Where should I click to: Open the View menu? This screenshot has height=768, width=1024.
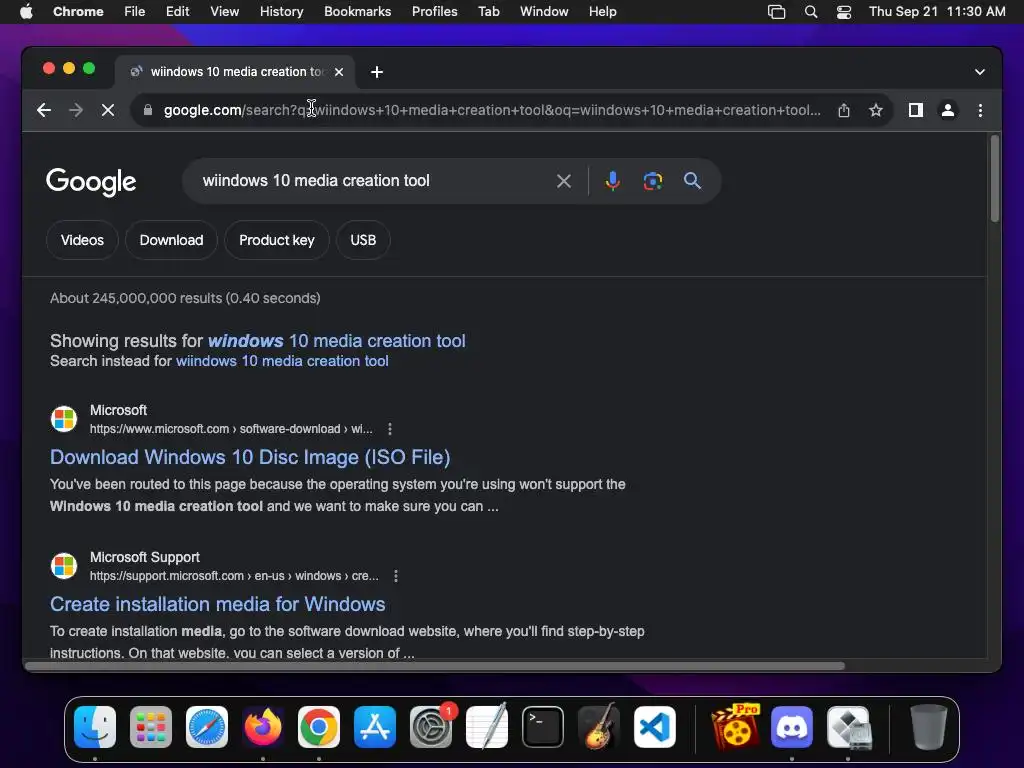(225, 12)
